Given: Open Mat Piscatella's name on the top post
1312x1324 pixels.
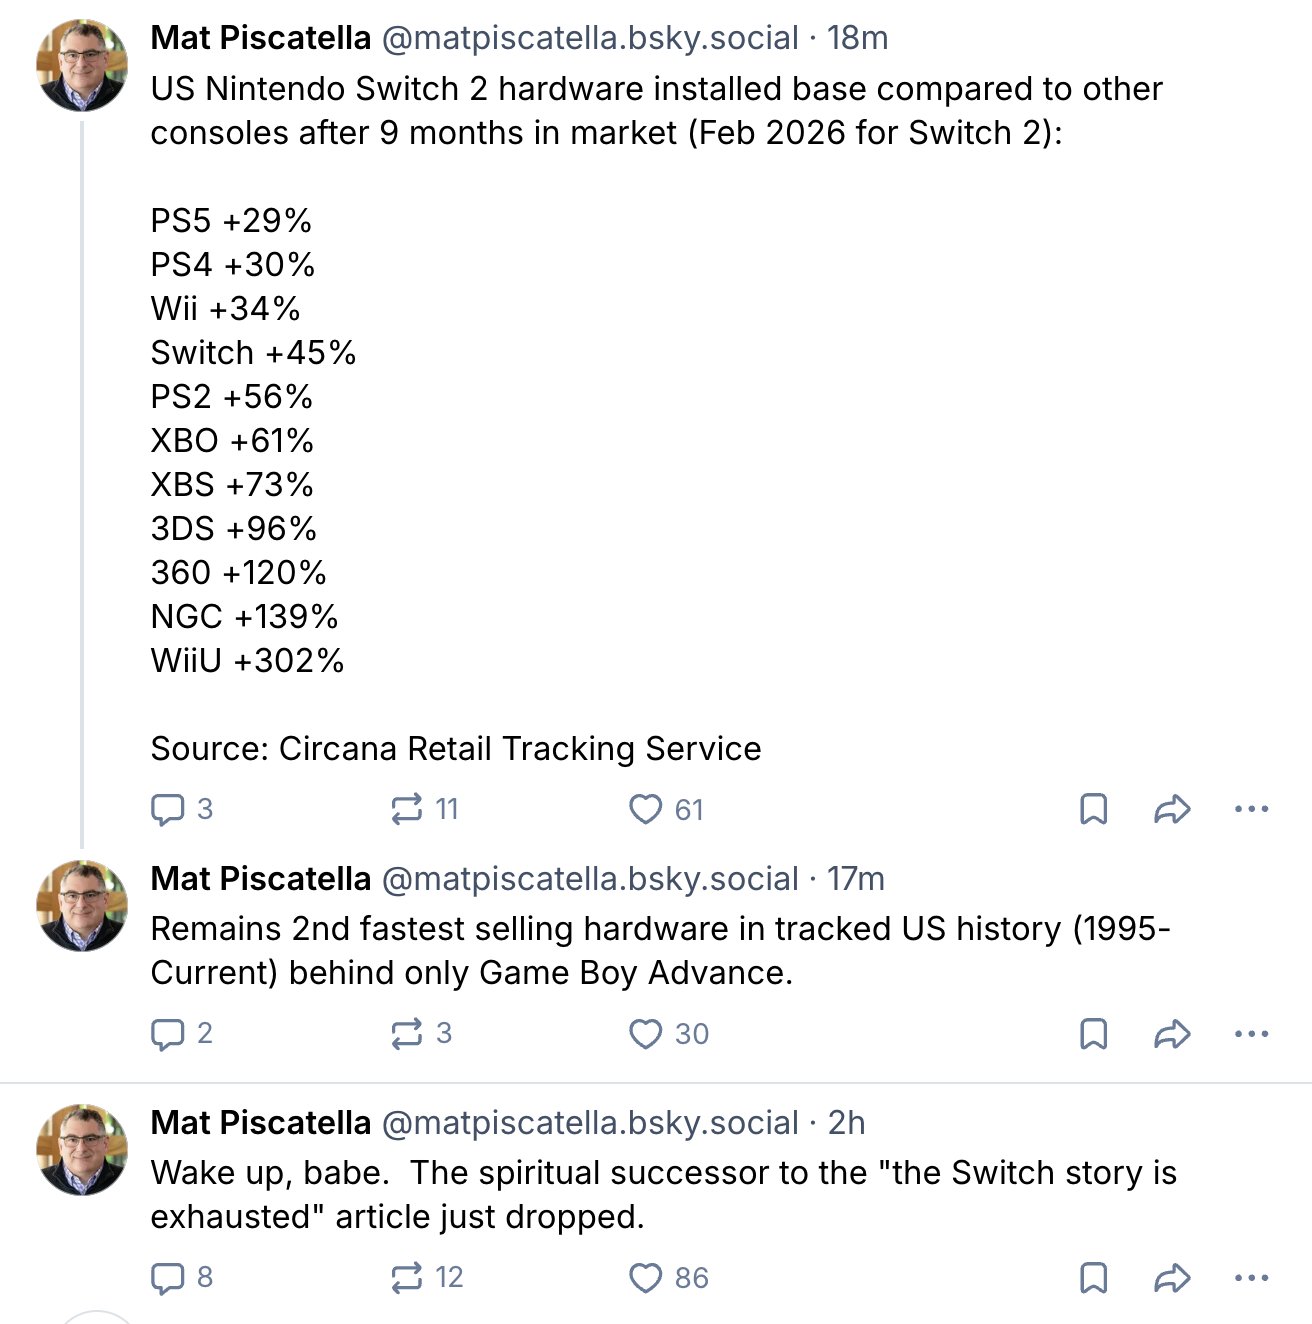Looking at the screenshot, I should (261, 38).
